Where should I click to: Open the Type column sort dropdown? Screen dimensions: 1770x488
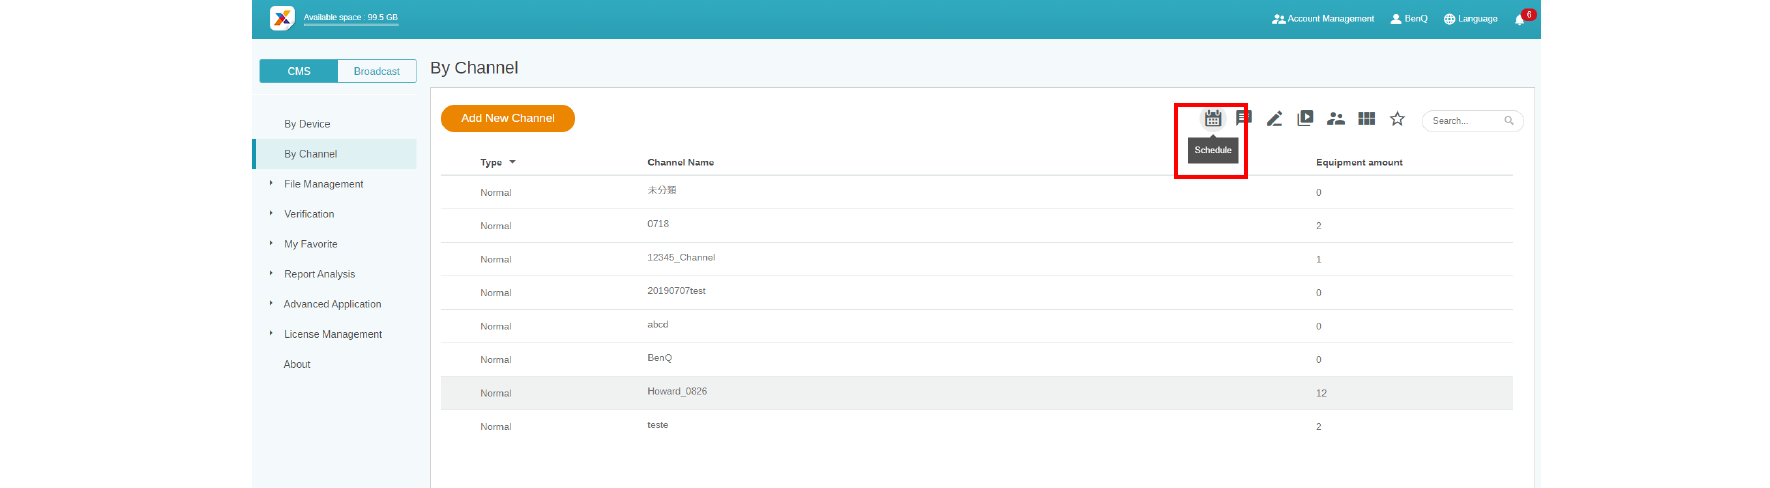pos(512,162)
